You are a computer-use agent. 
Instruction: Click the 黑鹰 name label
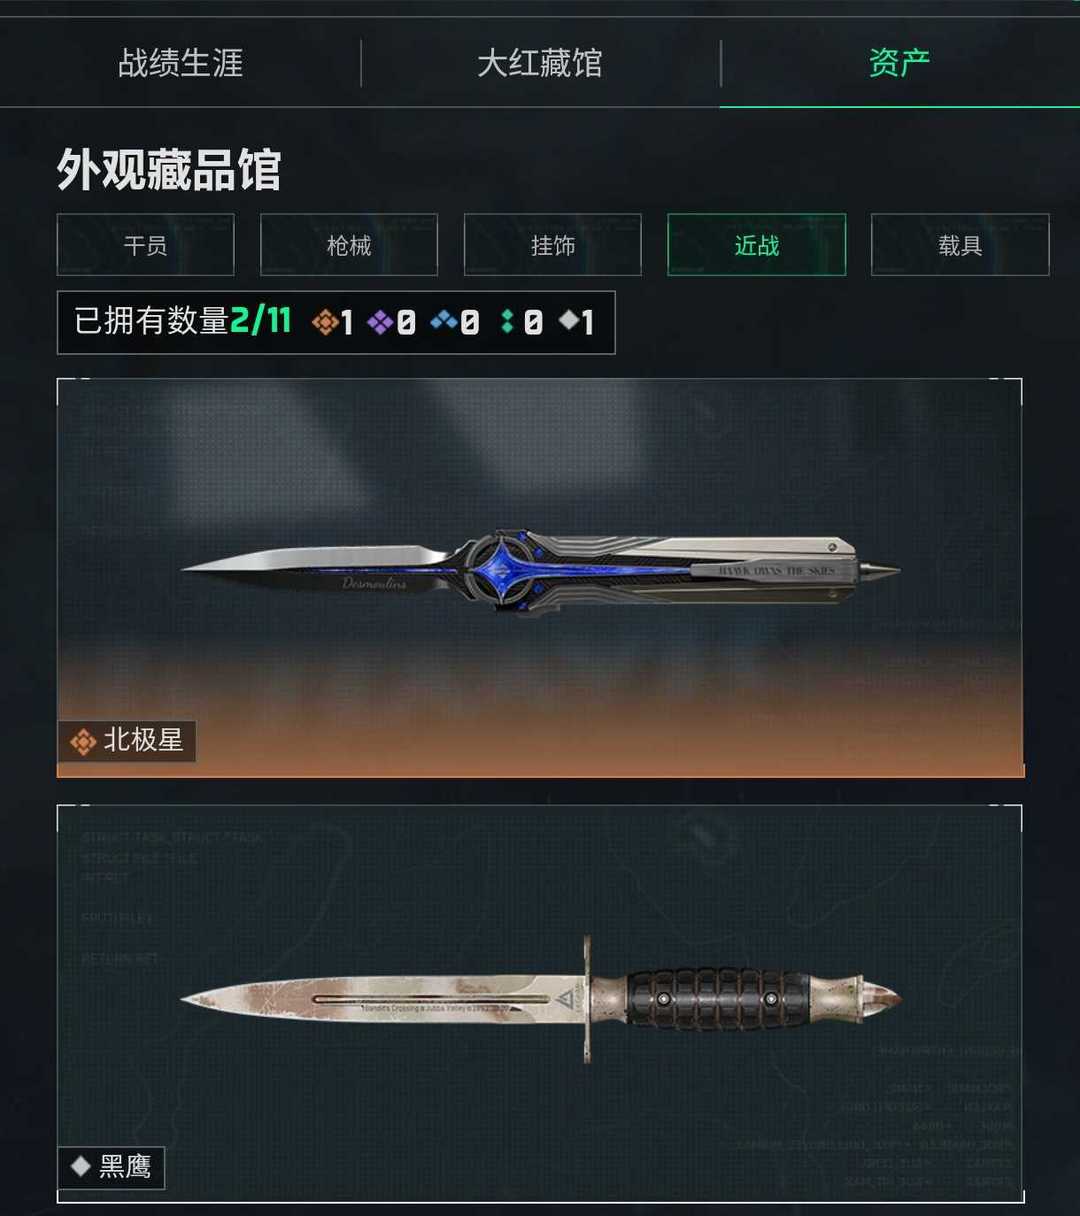click(x=125, y=1167)
